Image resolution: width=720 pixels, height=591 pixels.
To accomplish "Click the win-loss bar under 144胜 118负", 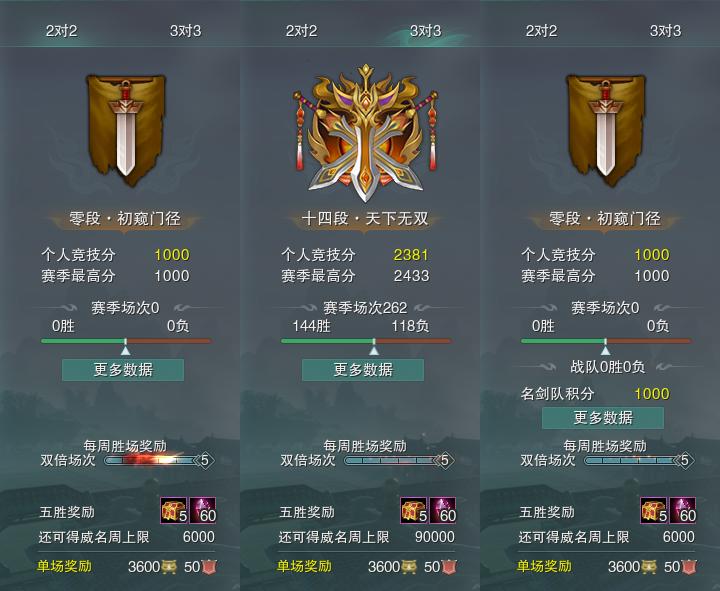I will (366, 341).
